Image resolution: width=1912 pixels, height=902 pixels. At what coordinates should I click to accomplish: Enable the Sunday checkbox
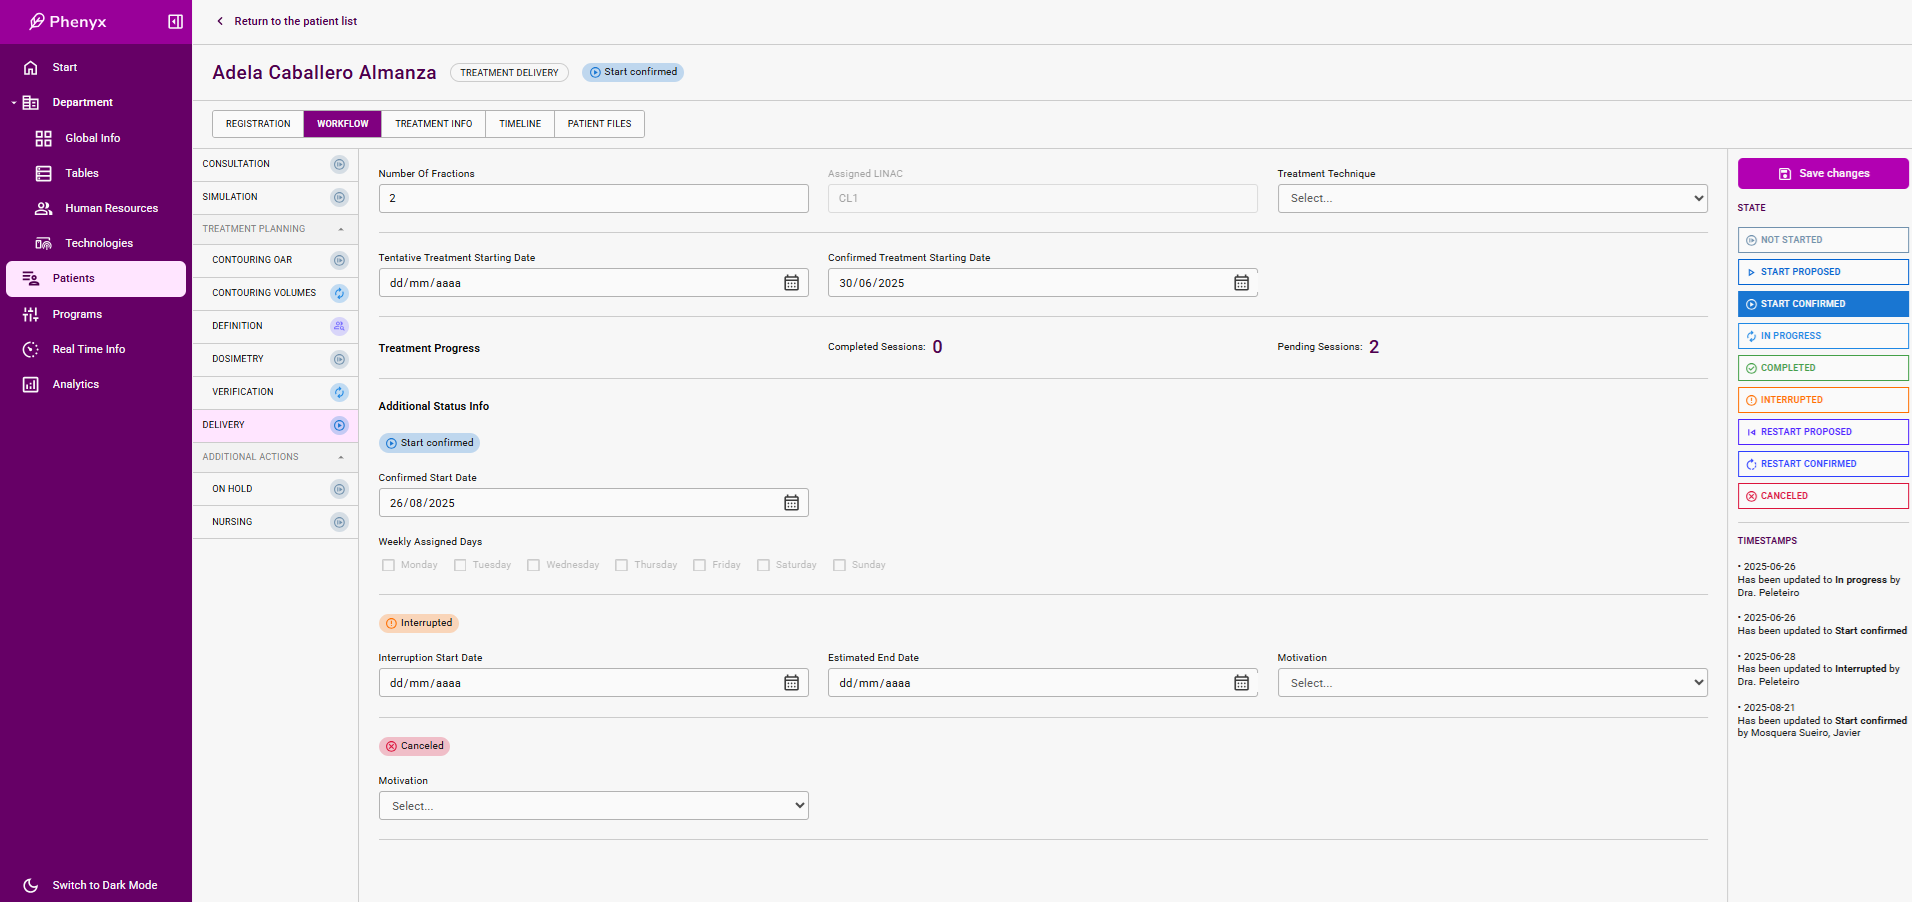tap(839, 566)
